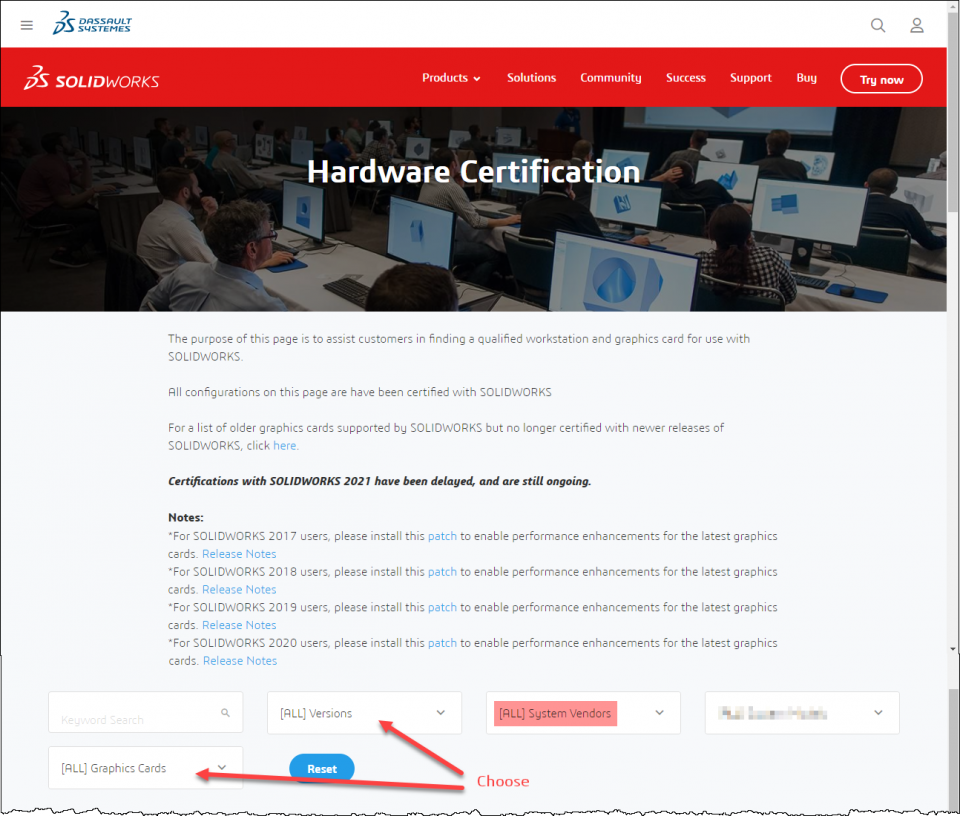This screenshot has height=816, width=960.
Task: Click the 'Notes:' heading text
Action: [186, 518]
